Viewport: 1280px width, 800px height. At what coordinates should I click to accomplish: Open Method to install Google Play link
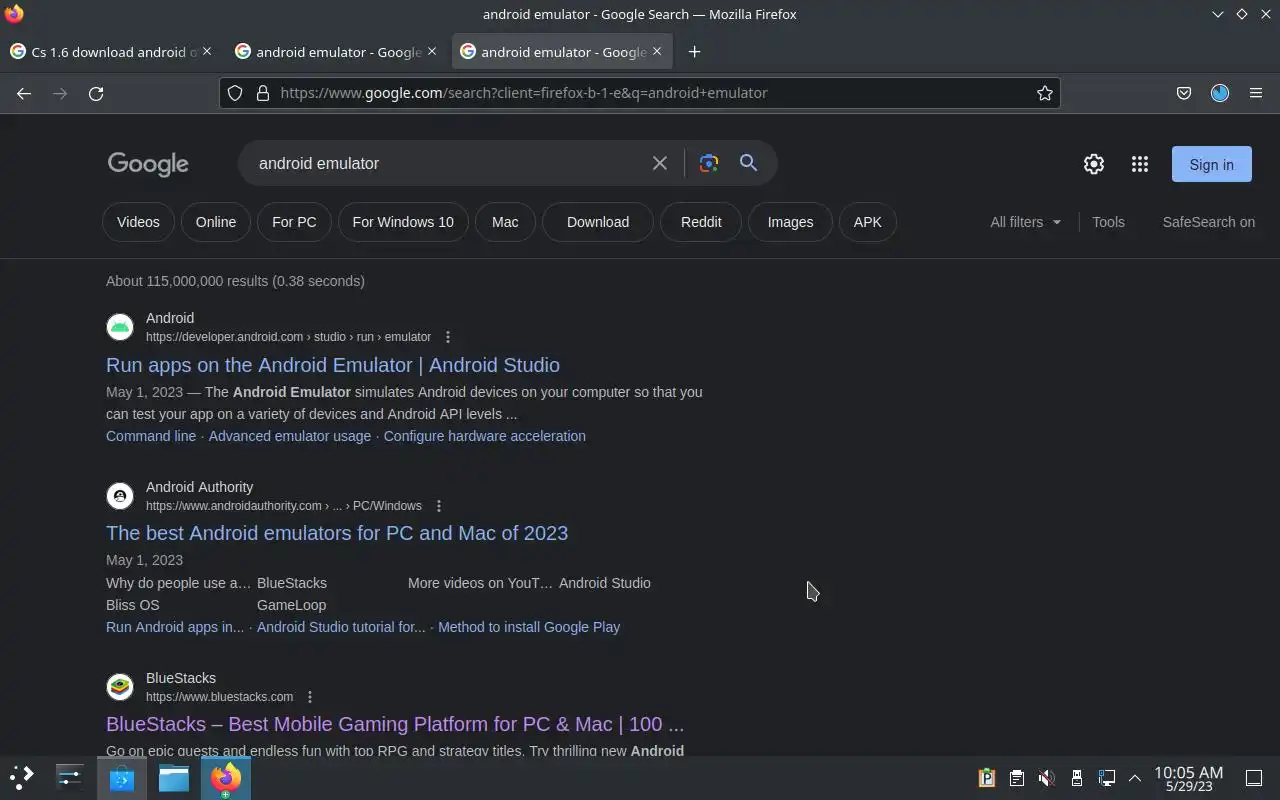pos(529,627)
